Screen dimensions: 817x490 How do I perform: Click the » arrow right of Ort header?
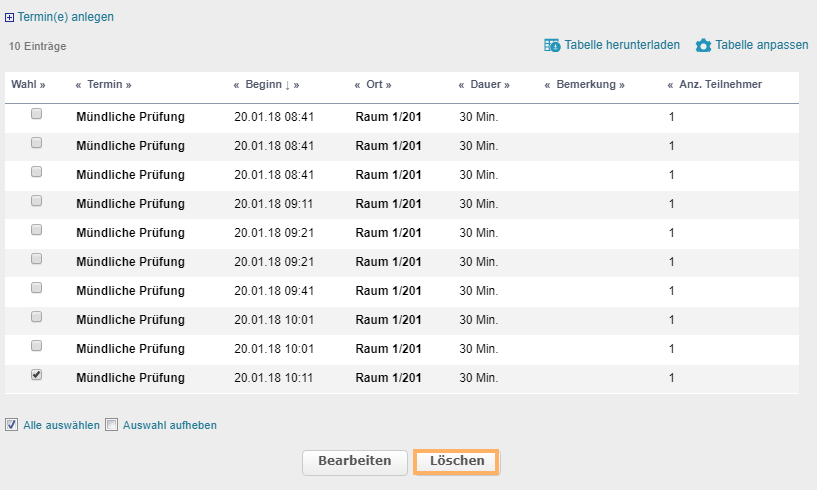[x=388, y=85]
